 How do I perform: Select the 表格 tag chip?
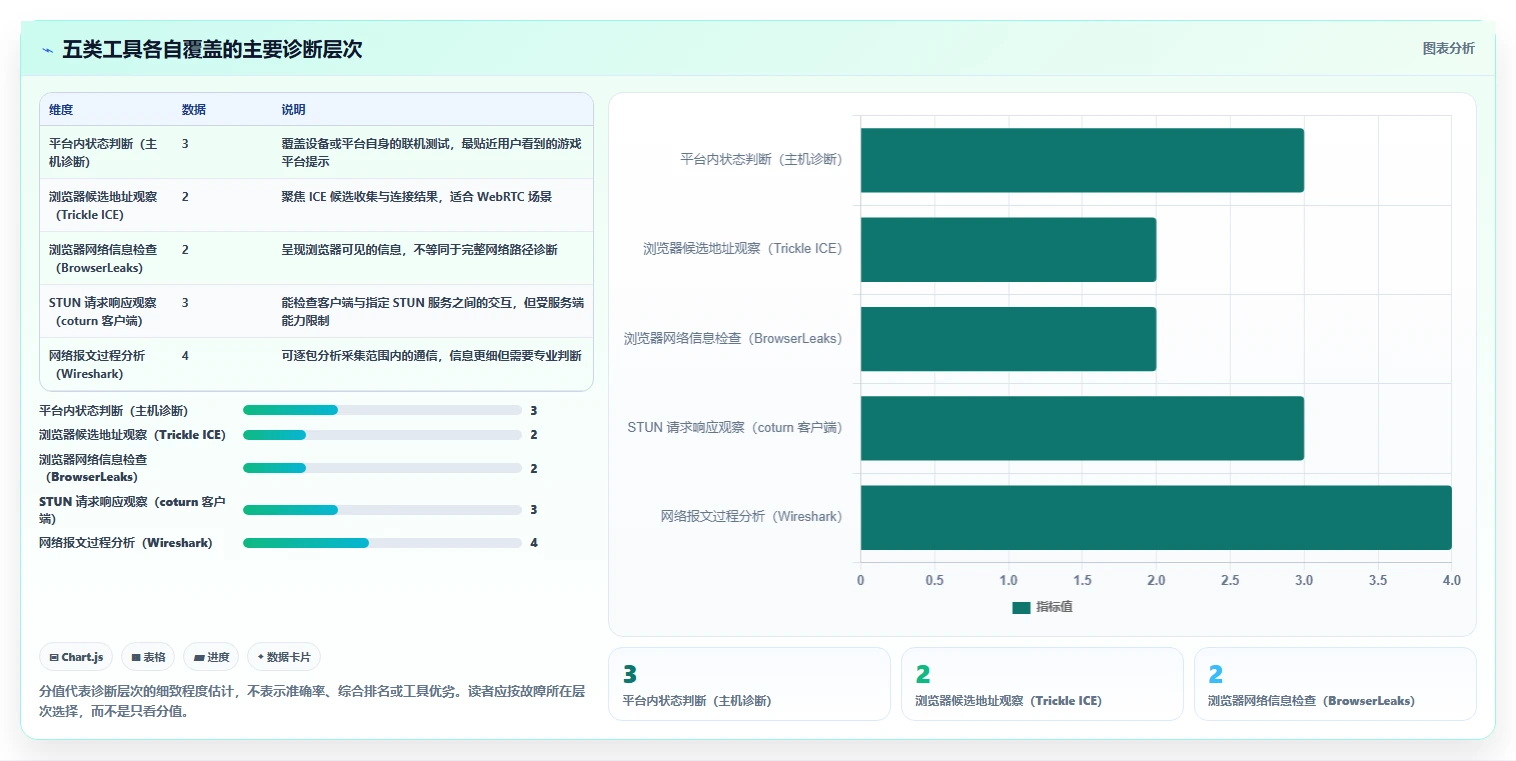(x=148, y=657)
